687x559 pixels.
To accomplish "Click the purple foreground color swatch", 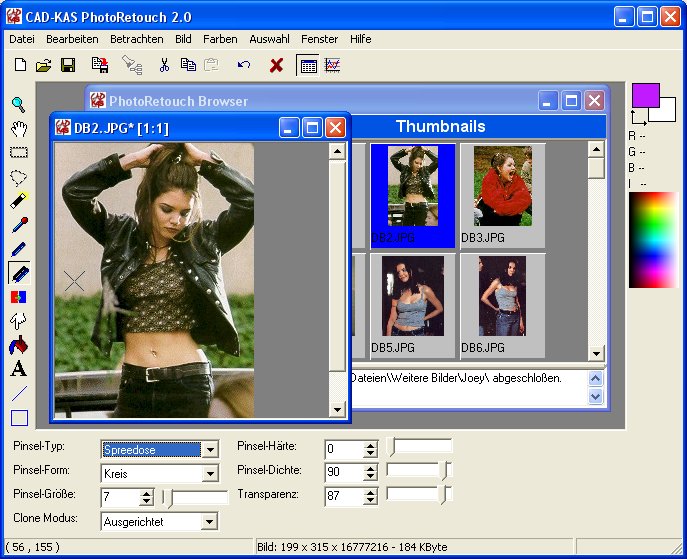I will click(x=645, y=96).
